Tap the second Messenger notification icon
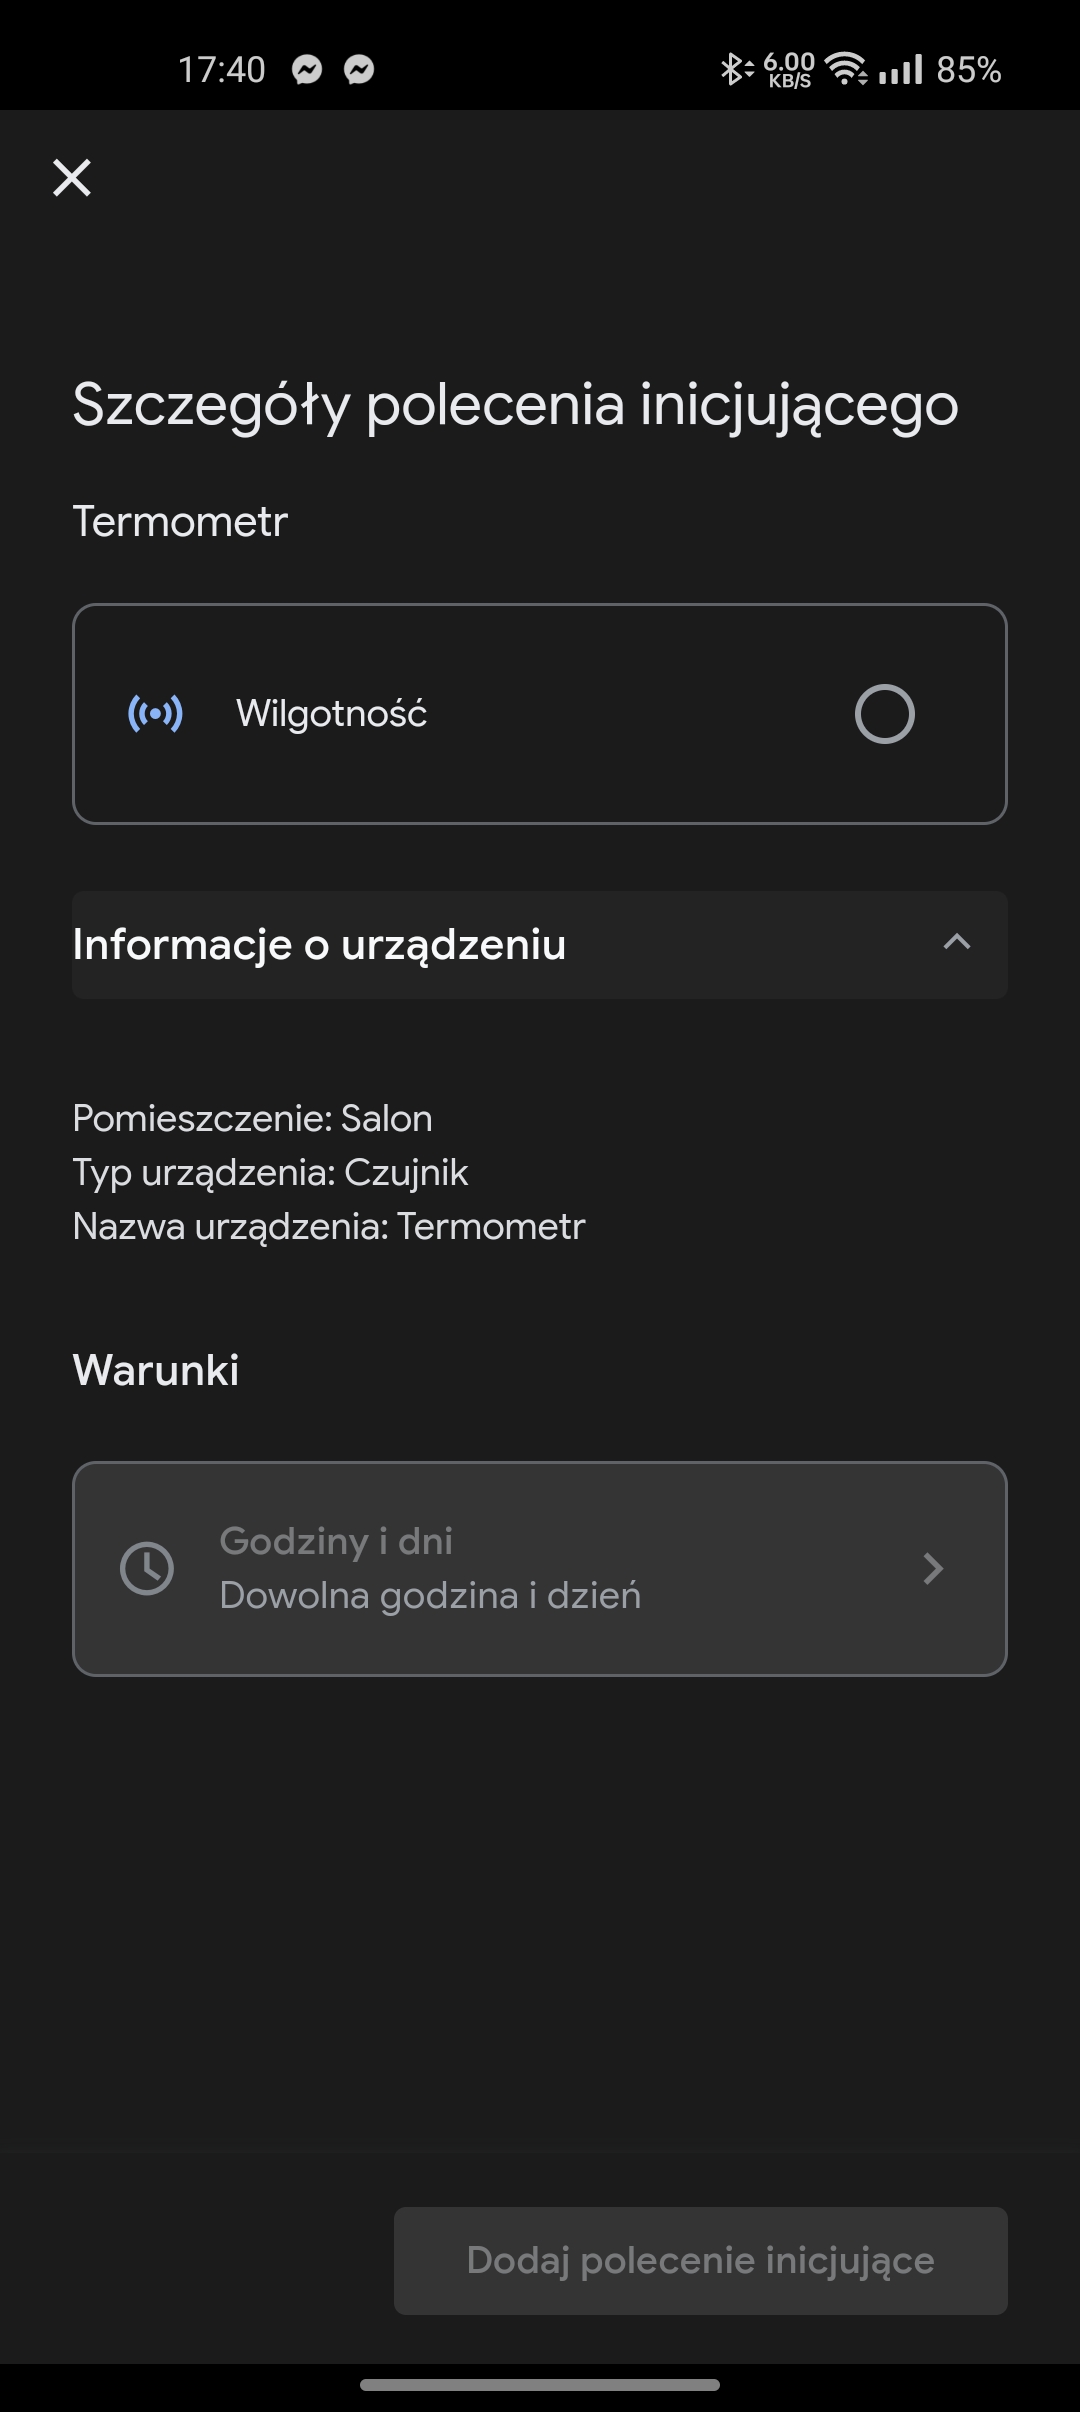The image size is (1080, 2412). (x=359, y=70)
